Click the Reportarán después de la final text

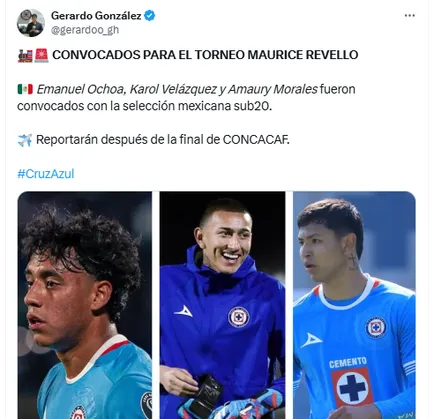coord(163,140)
